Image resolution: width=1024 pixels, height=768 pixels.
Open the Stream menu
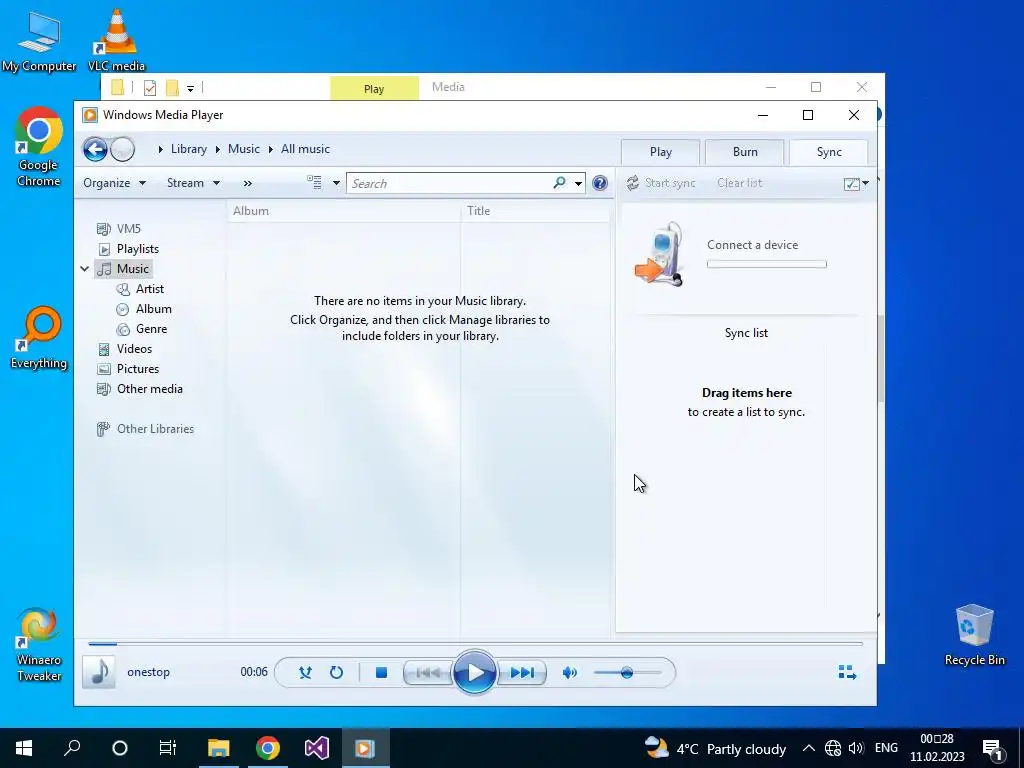(193, 184)
